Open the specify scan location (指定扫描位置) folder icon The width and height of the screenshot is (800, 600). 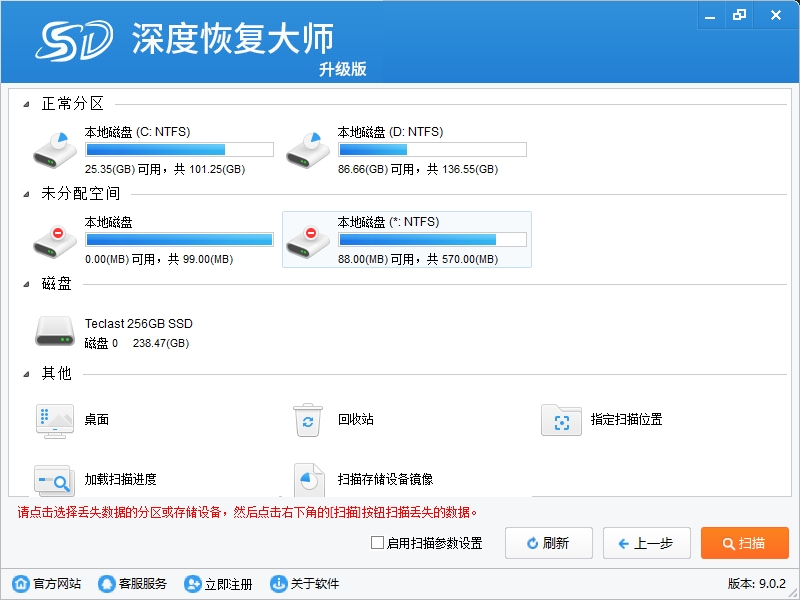[561, 420]
